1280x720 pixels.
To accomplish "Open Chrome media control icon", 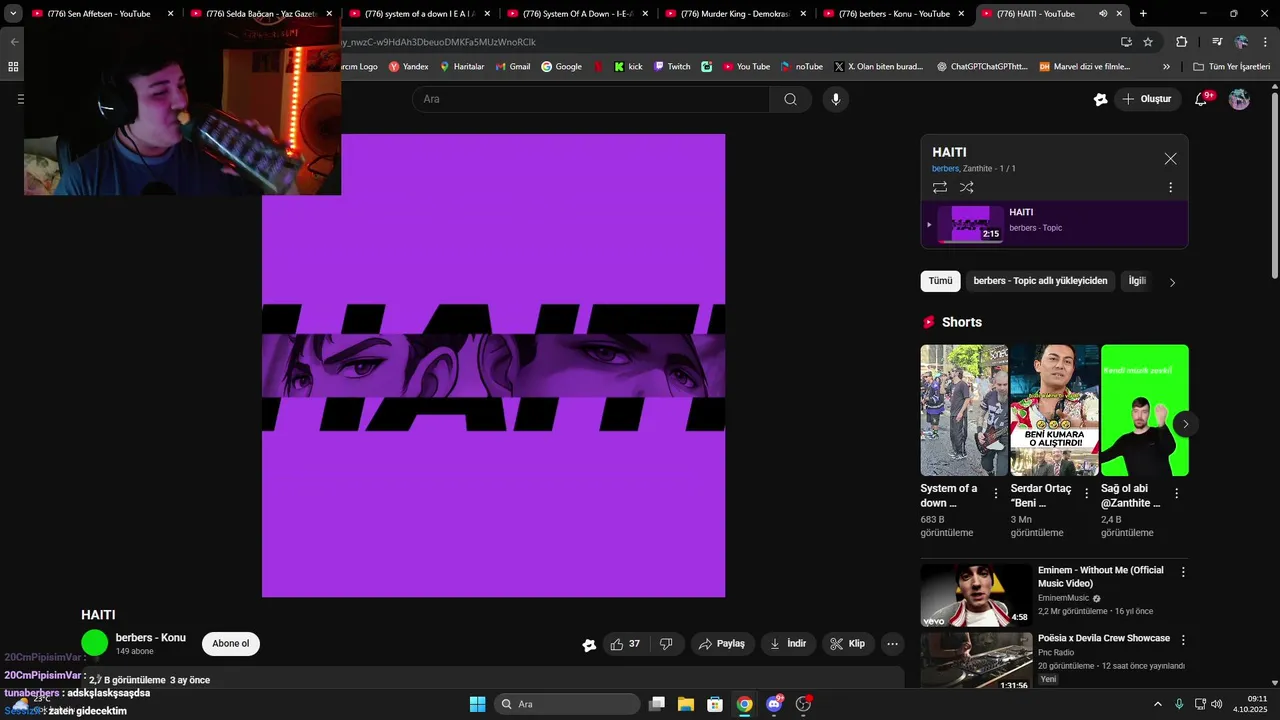I will click(x=1216, y=42).
